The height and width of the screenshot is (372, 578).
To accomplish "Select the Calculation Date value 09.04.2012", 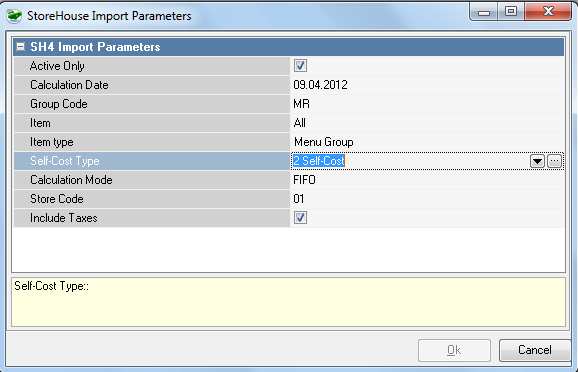I will click(320, 85).
